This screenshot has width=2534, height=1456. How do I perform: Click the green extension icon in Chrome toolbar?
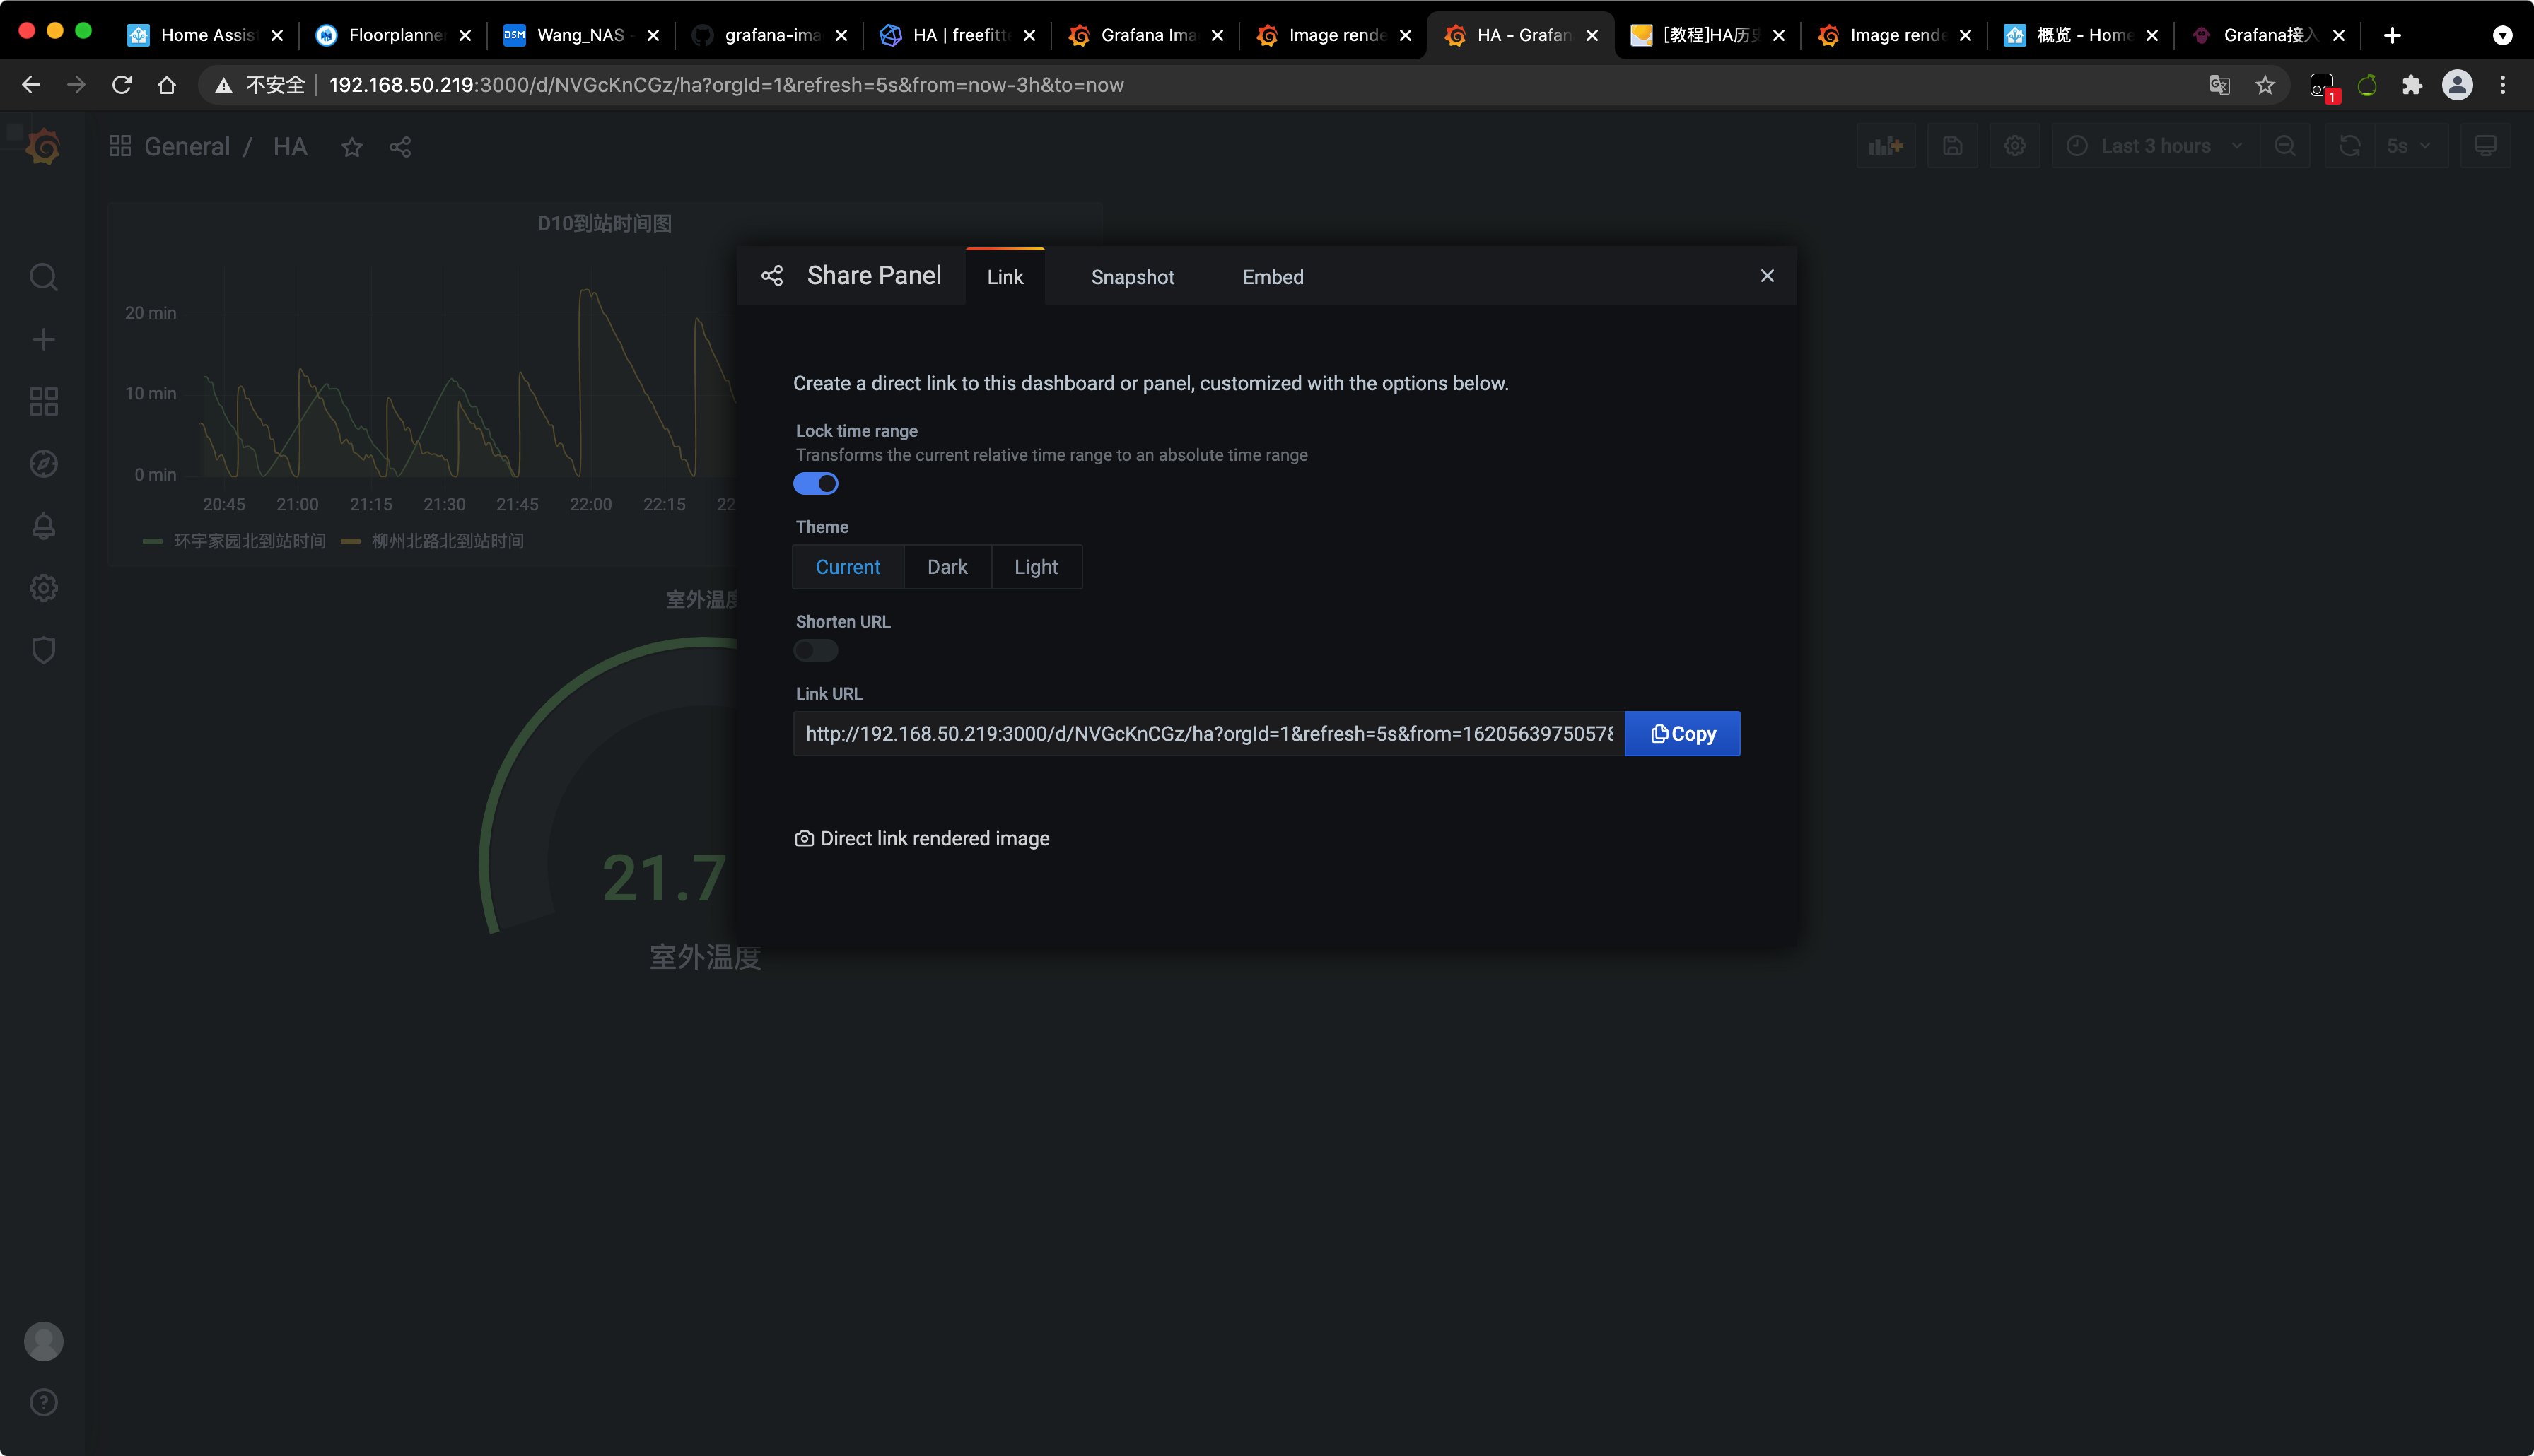click(x=2366, y=85)
